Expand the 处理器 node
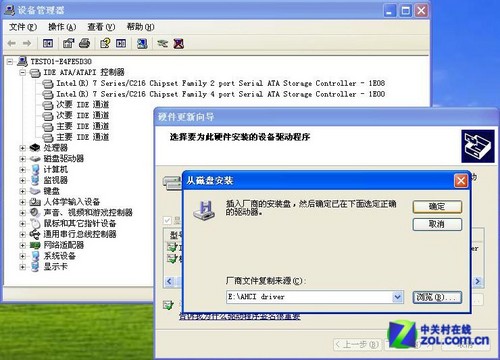The height and width of the screenshot is (360, 500). point(22,148)
